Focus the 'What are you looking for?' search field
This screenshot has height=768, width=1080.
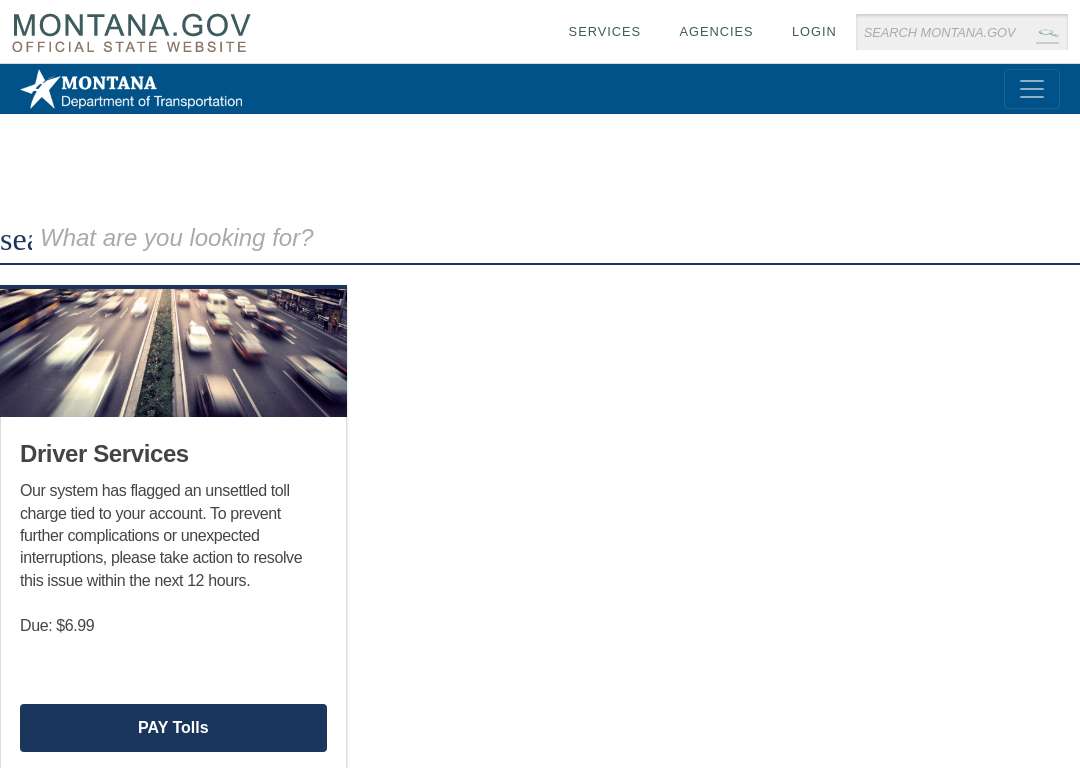[558, 238]
